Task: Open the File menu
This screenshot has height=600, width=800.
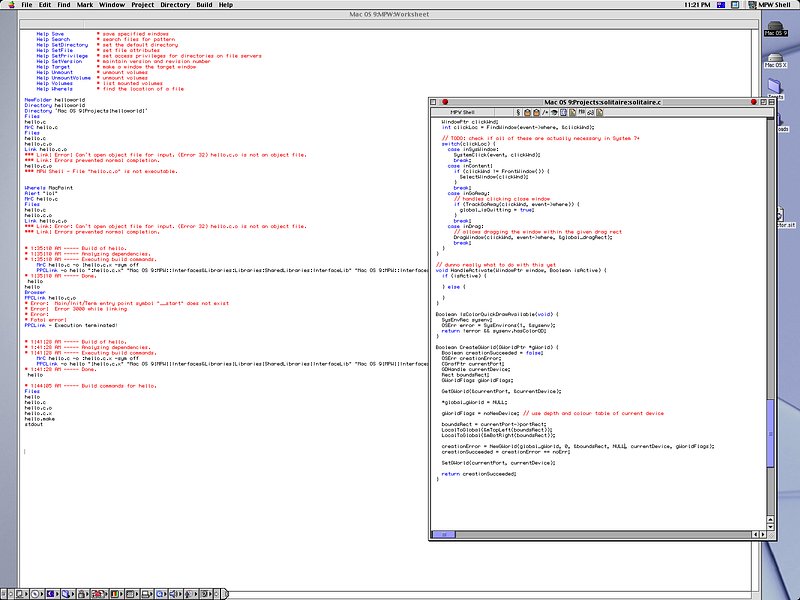Action: click(x=27, y=5)
